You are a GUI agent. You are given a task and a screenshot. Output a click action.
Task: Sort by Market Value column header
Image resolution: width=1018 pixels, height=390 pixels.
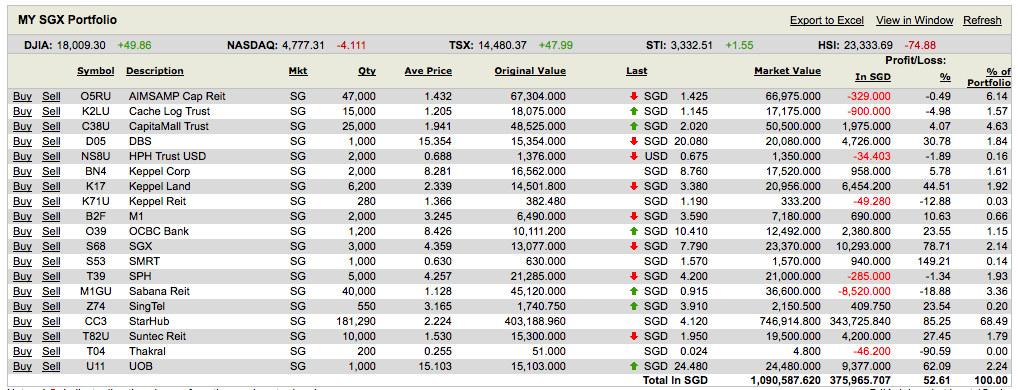tap(787, 71)
